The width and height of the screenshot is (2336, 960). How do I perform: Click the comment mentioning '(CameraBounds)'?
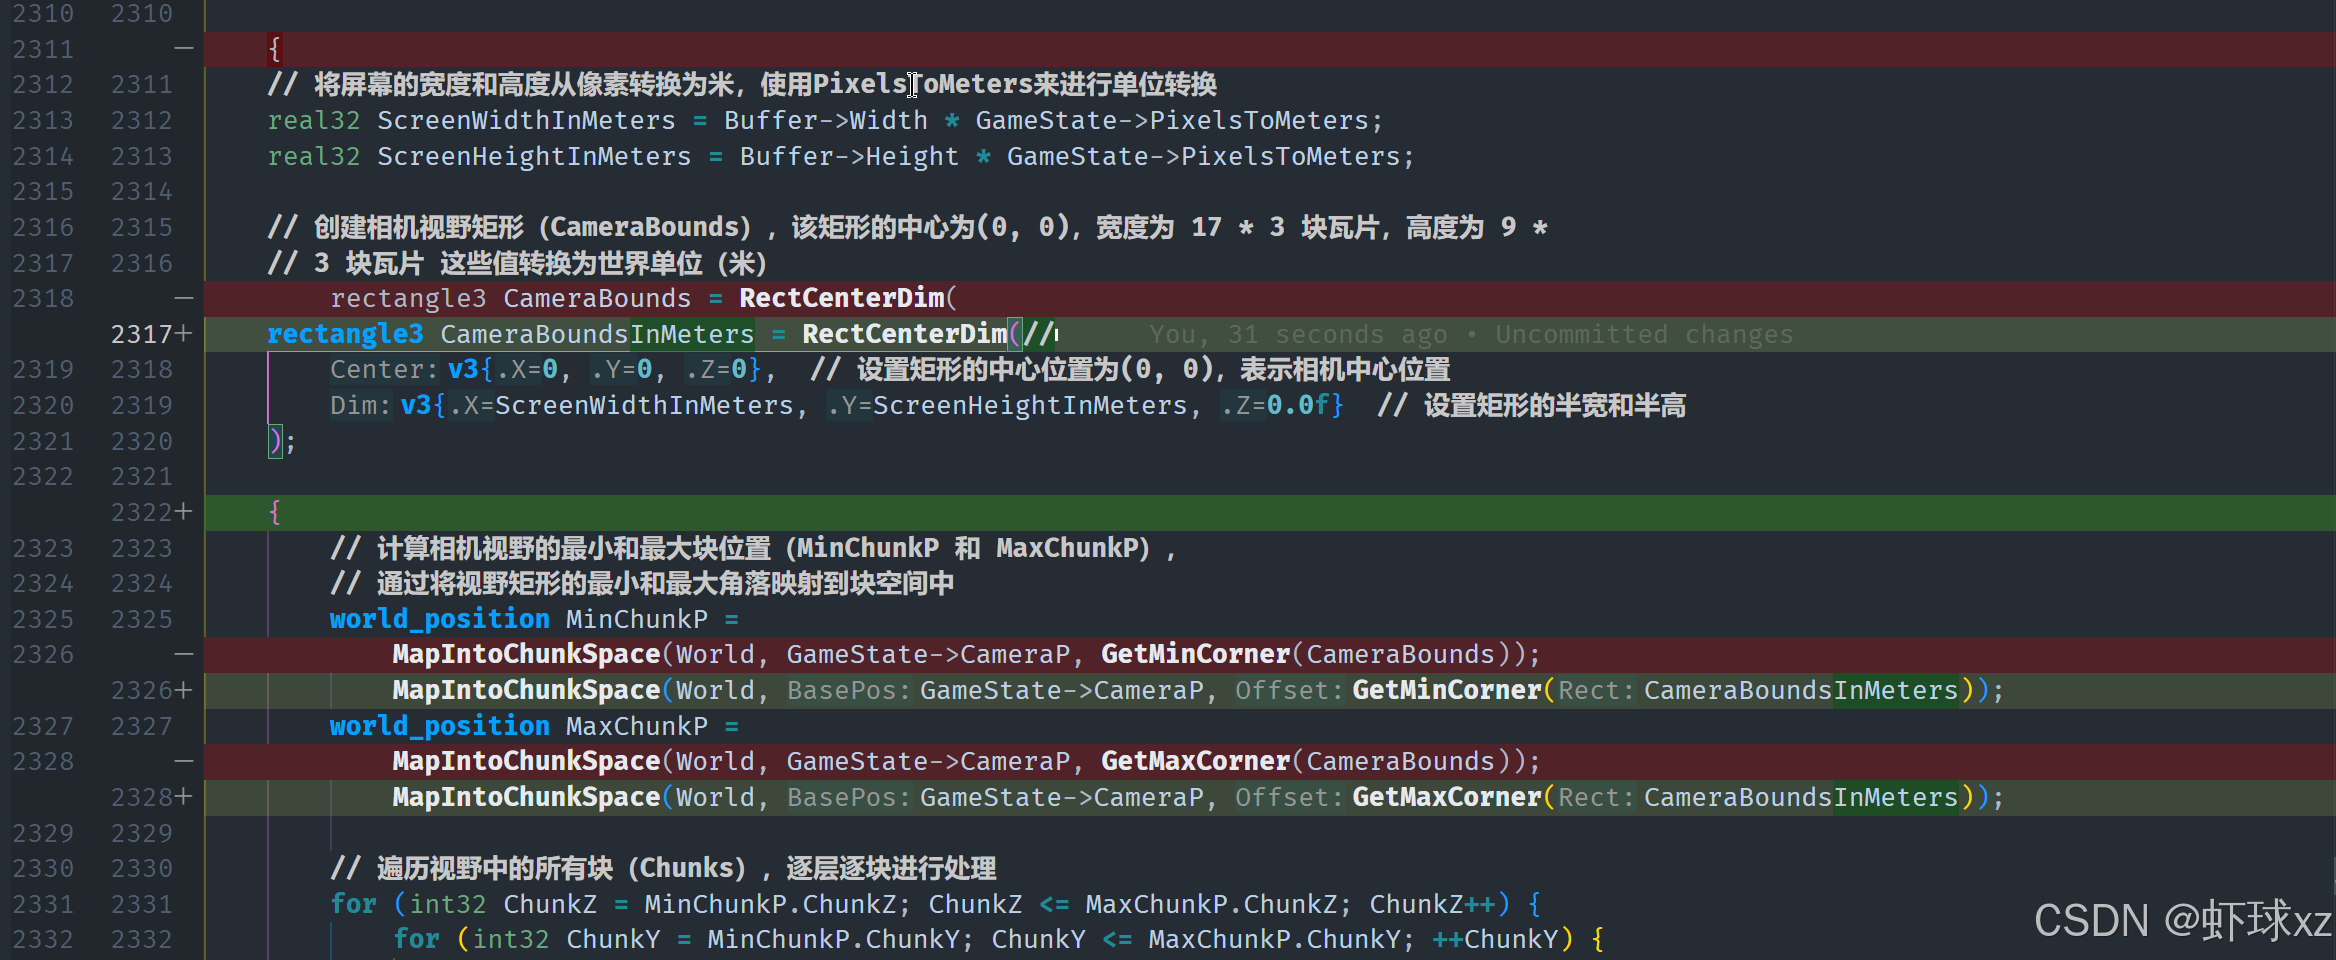click(x=908, y=227)
